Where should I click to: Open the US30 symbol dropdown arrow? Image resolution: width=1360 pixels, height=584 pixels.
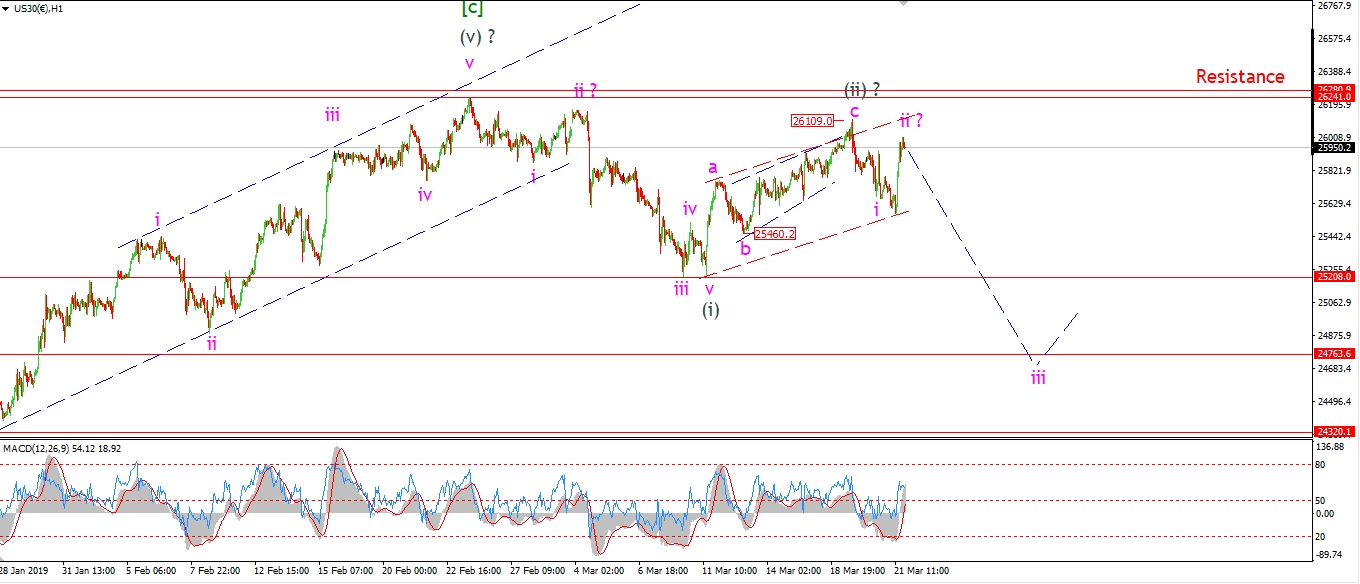5,6
